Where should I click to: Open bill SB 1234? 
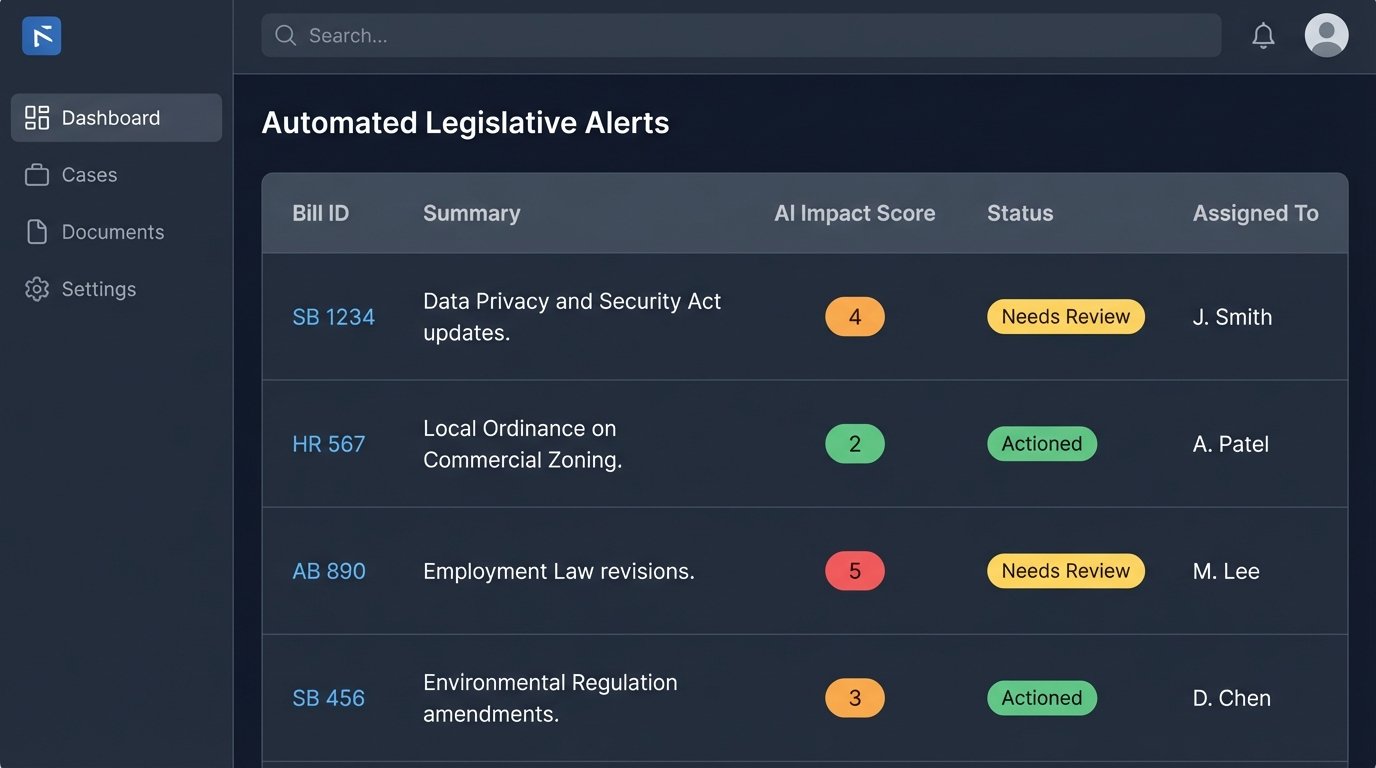[333, 316]
